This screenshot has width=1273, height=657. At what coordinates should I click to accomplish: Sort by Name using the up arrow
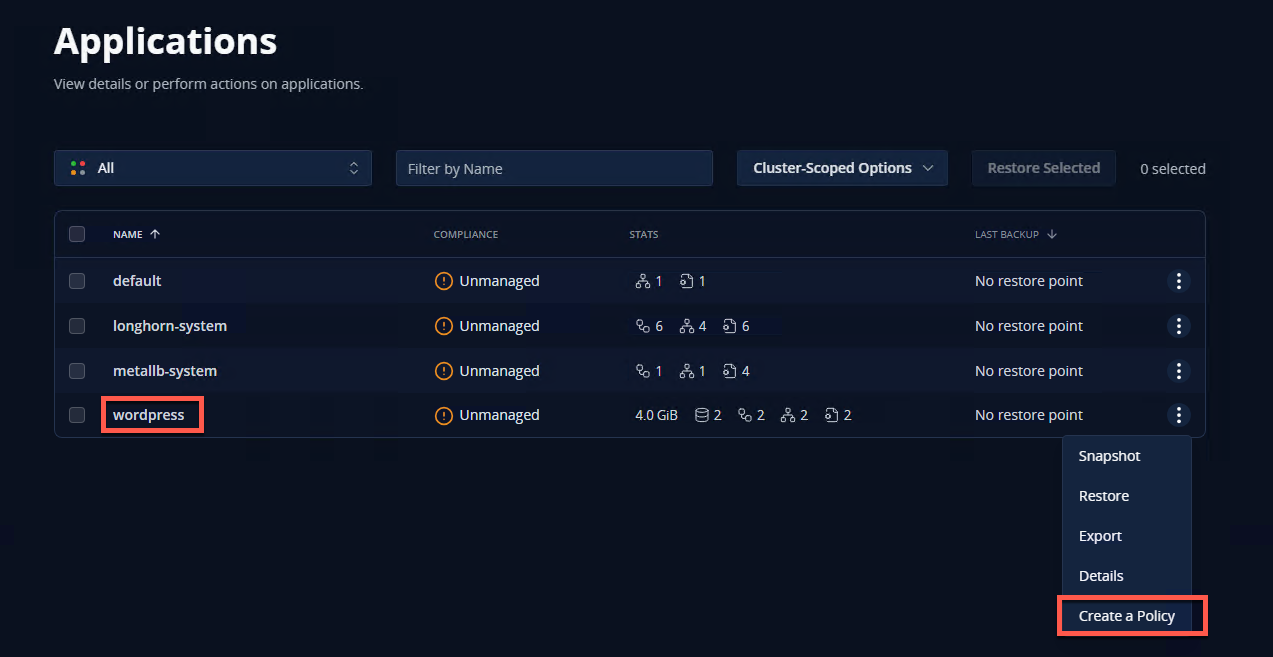click(x=155, y=235)
